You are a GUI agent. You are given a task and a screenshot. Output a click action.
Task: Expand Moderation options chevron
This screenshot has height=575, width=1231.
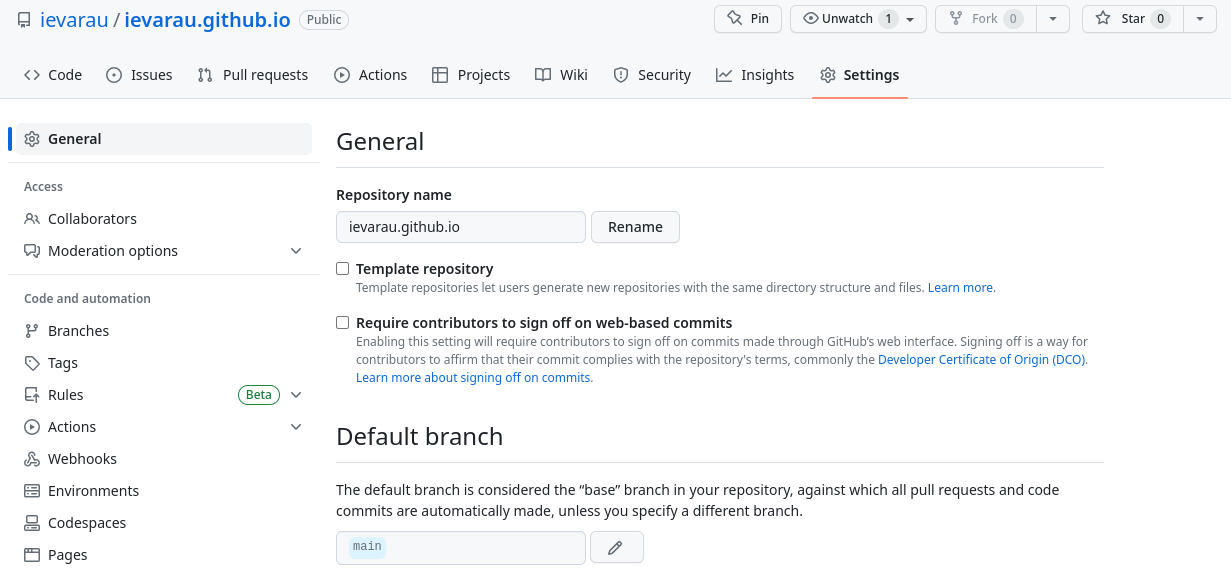[296, 251]
